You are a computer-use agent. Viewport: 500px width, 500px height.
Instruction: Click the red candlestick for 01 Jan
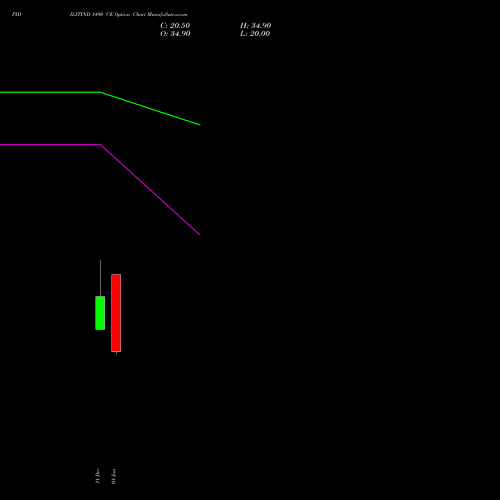tap(116, 313)
